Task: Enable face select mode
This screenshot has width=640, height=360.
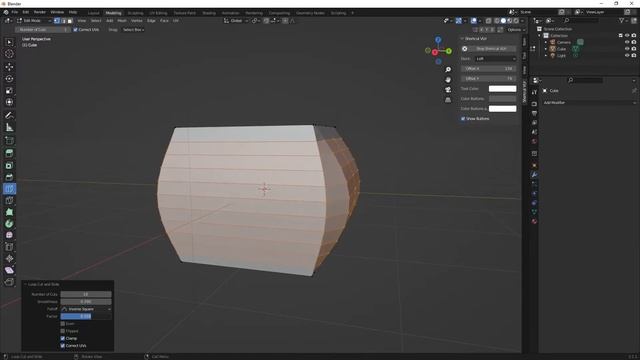Action: pos(70,21)
